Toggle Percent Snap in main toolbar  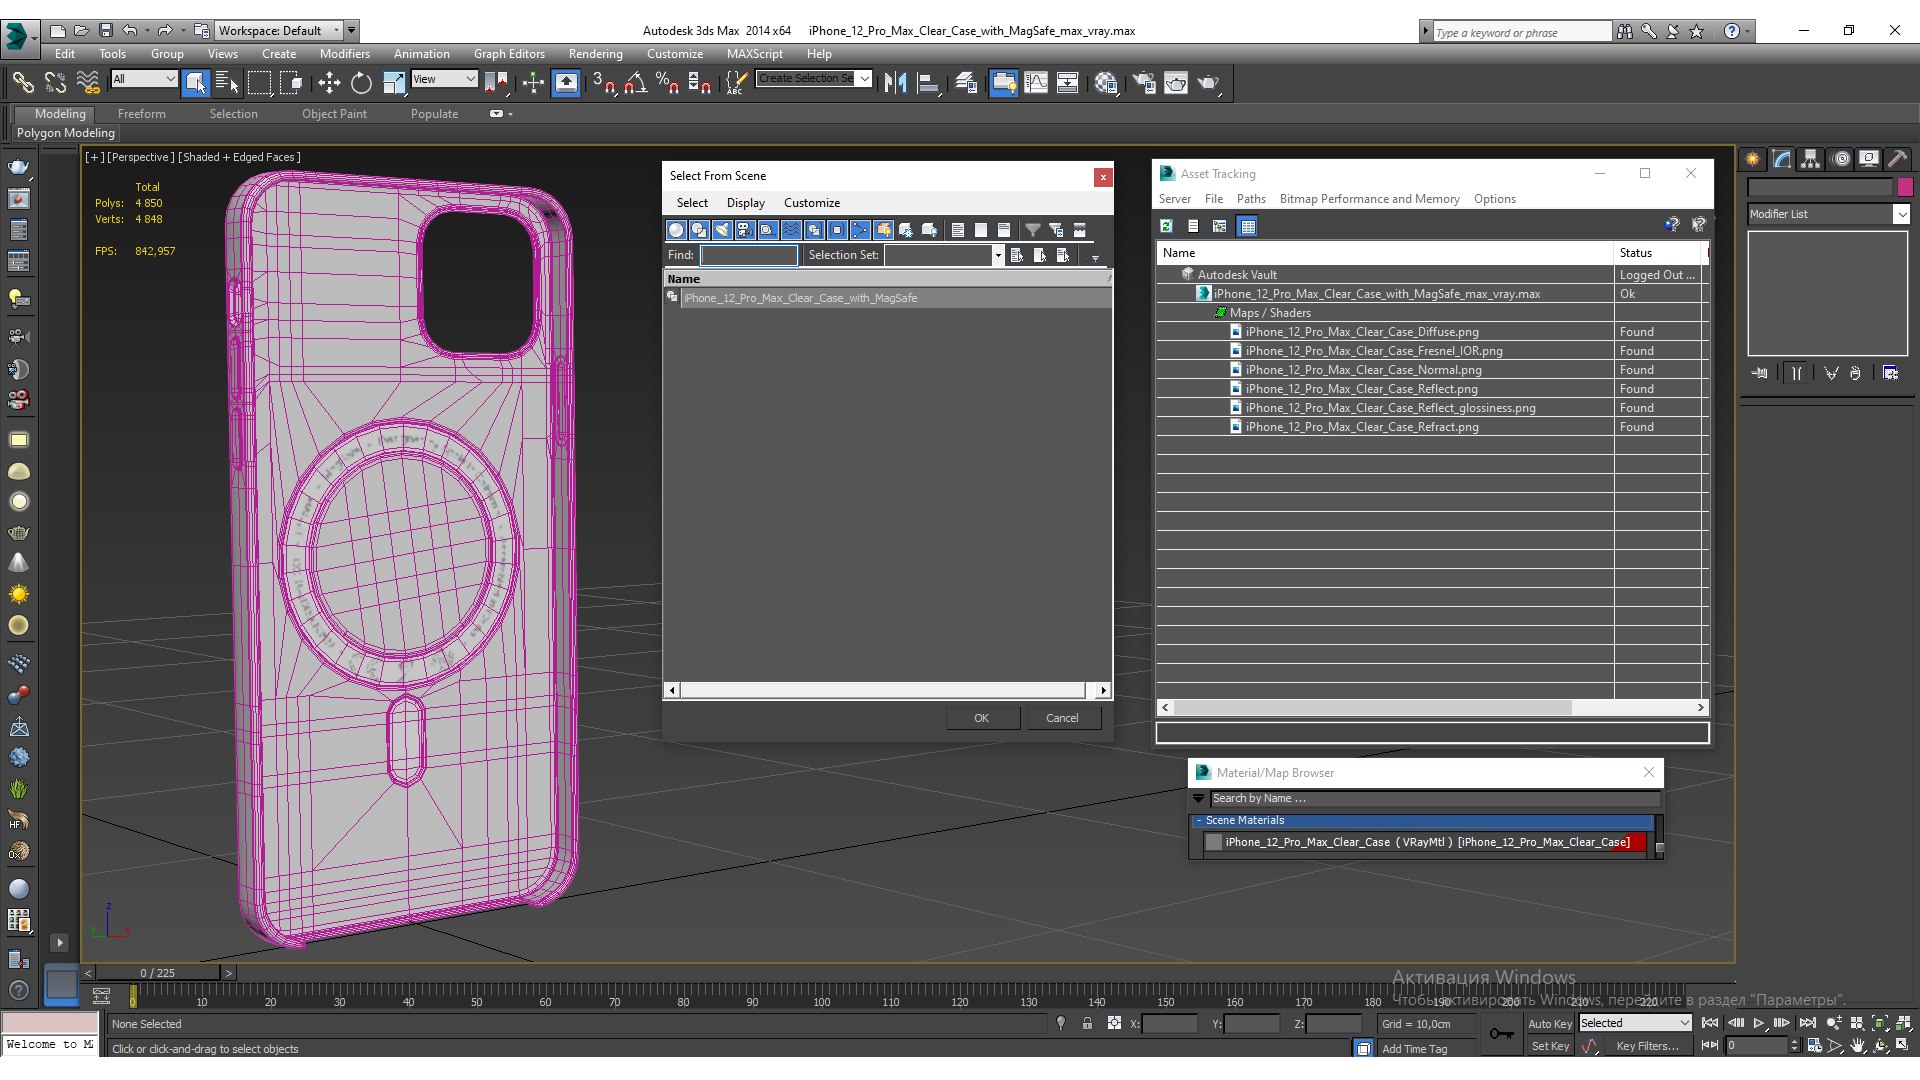667,83
